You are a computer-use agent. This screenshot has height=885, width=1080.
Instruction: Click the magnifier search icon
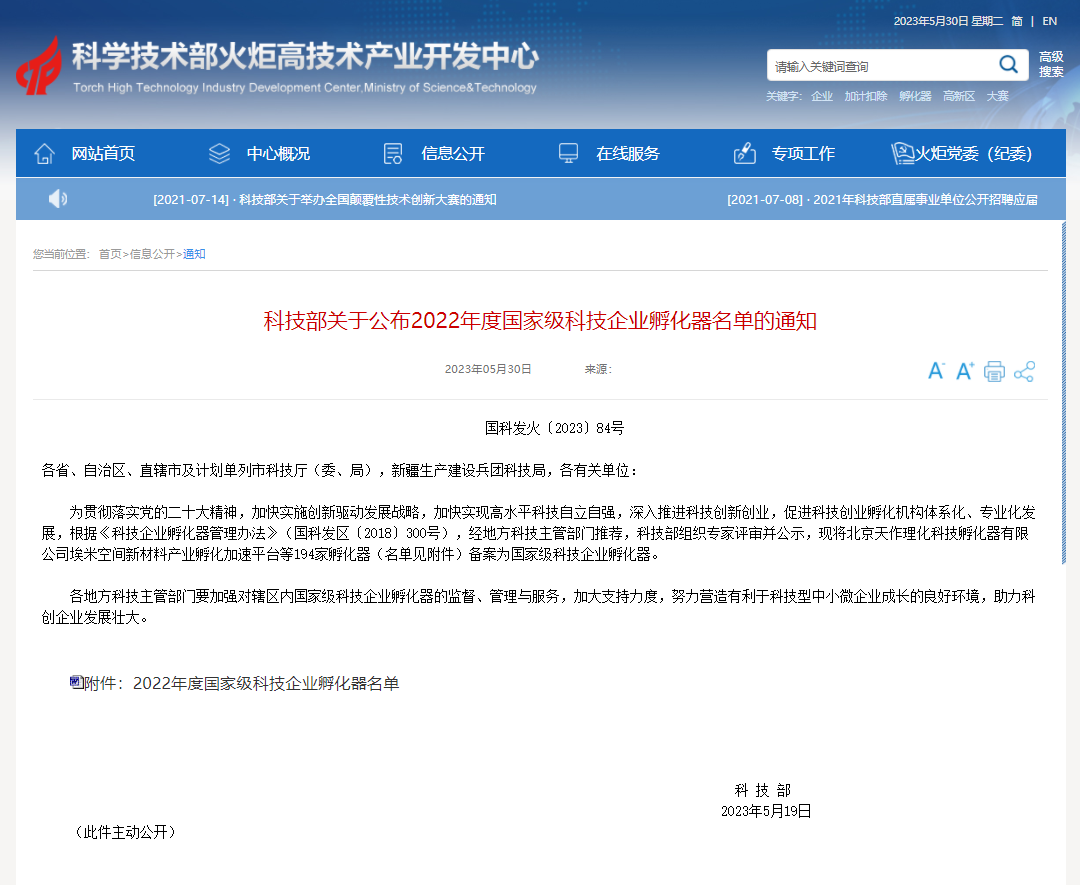tap(1008, 65)
